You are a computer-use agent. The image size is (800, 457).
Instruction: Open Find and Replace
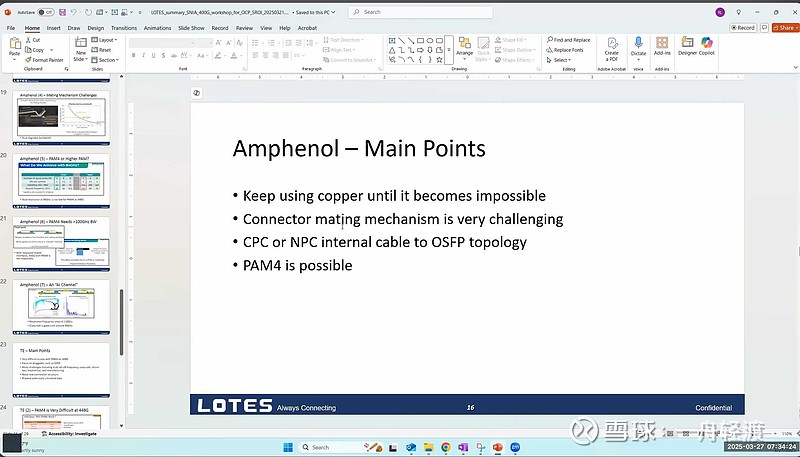coord(568,40)
